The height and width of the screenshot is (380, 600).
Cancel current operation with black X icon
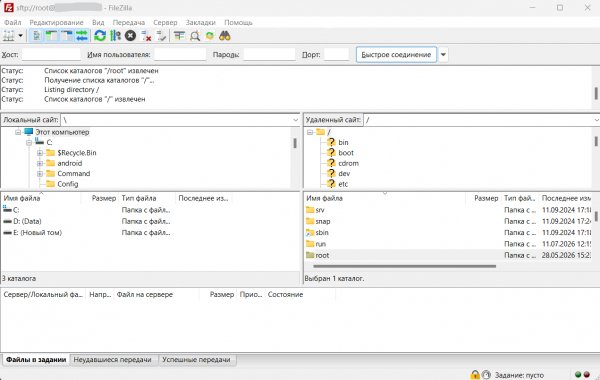click(x=130, y=36)
